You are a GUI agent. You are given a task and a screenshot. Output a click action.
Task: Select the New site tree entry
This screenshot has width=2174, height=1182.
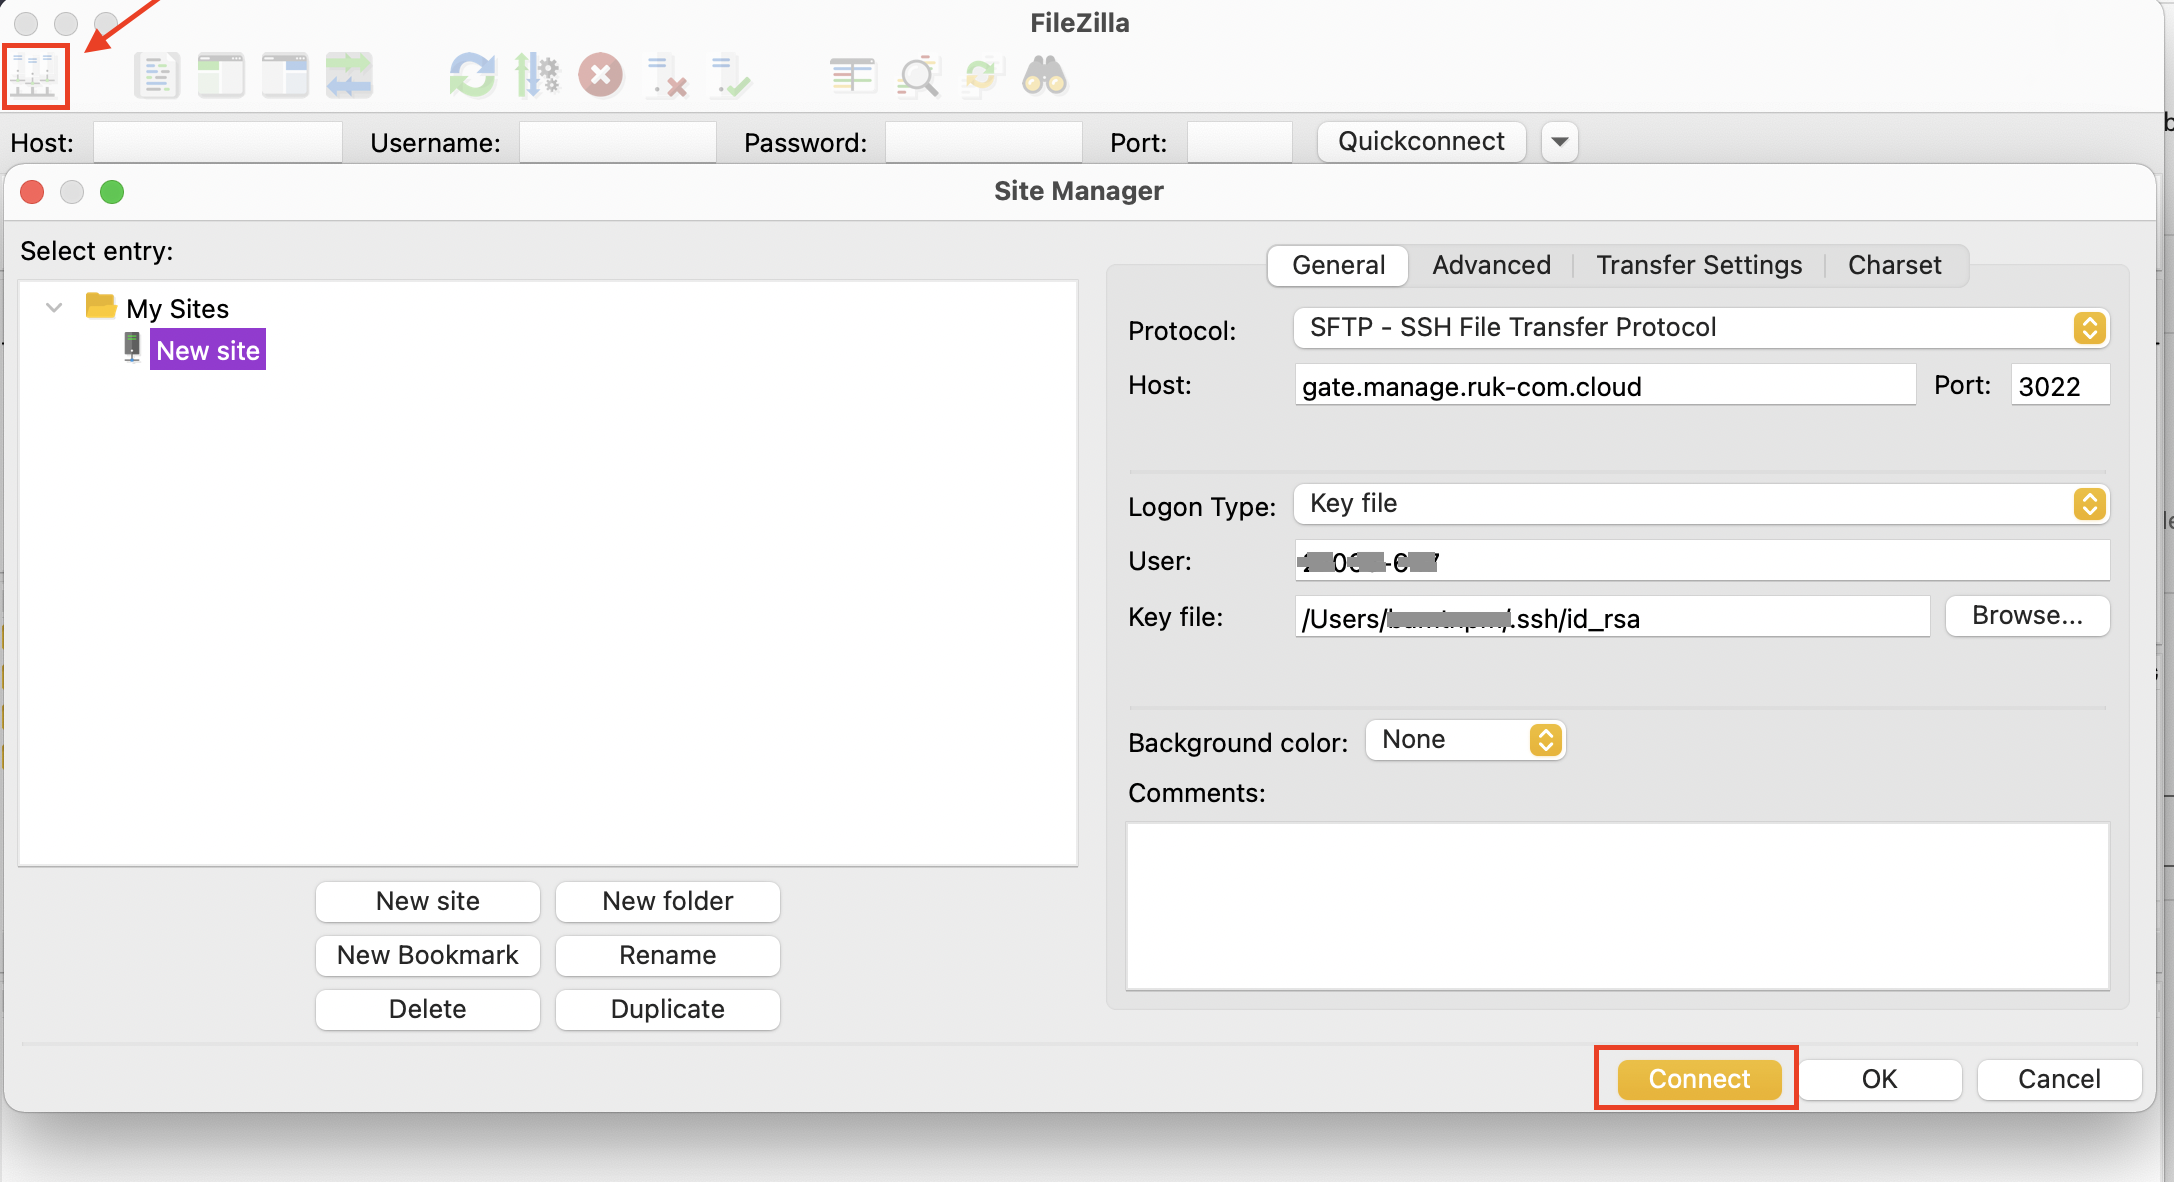point(208,350)
